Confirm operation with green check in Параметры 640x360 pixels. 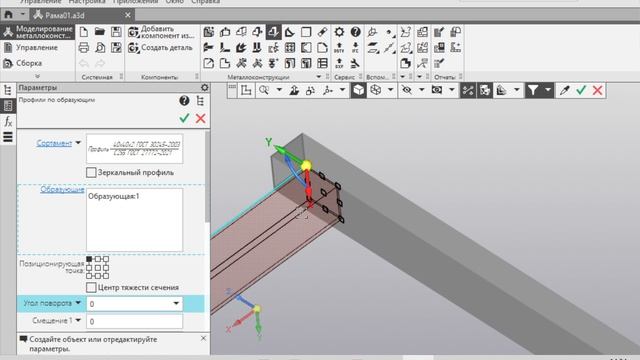pos(184,118)
